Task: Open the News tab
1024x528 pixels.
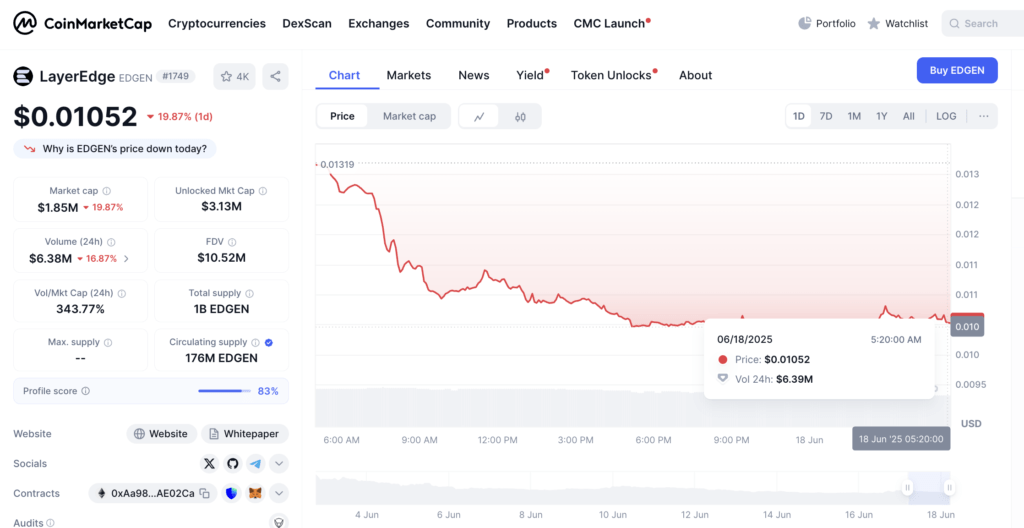Action: (x=473, y=75)
